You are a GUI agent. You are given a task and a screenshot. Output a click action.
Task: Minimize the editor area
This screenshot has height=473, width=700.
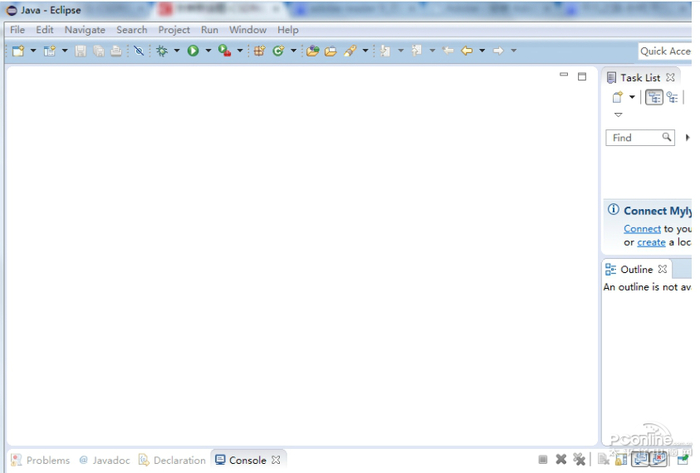pyautogui.click(x=564, y=75)
